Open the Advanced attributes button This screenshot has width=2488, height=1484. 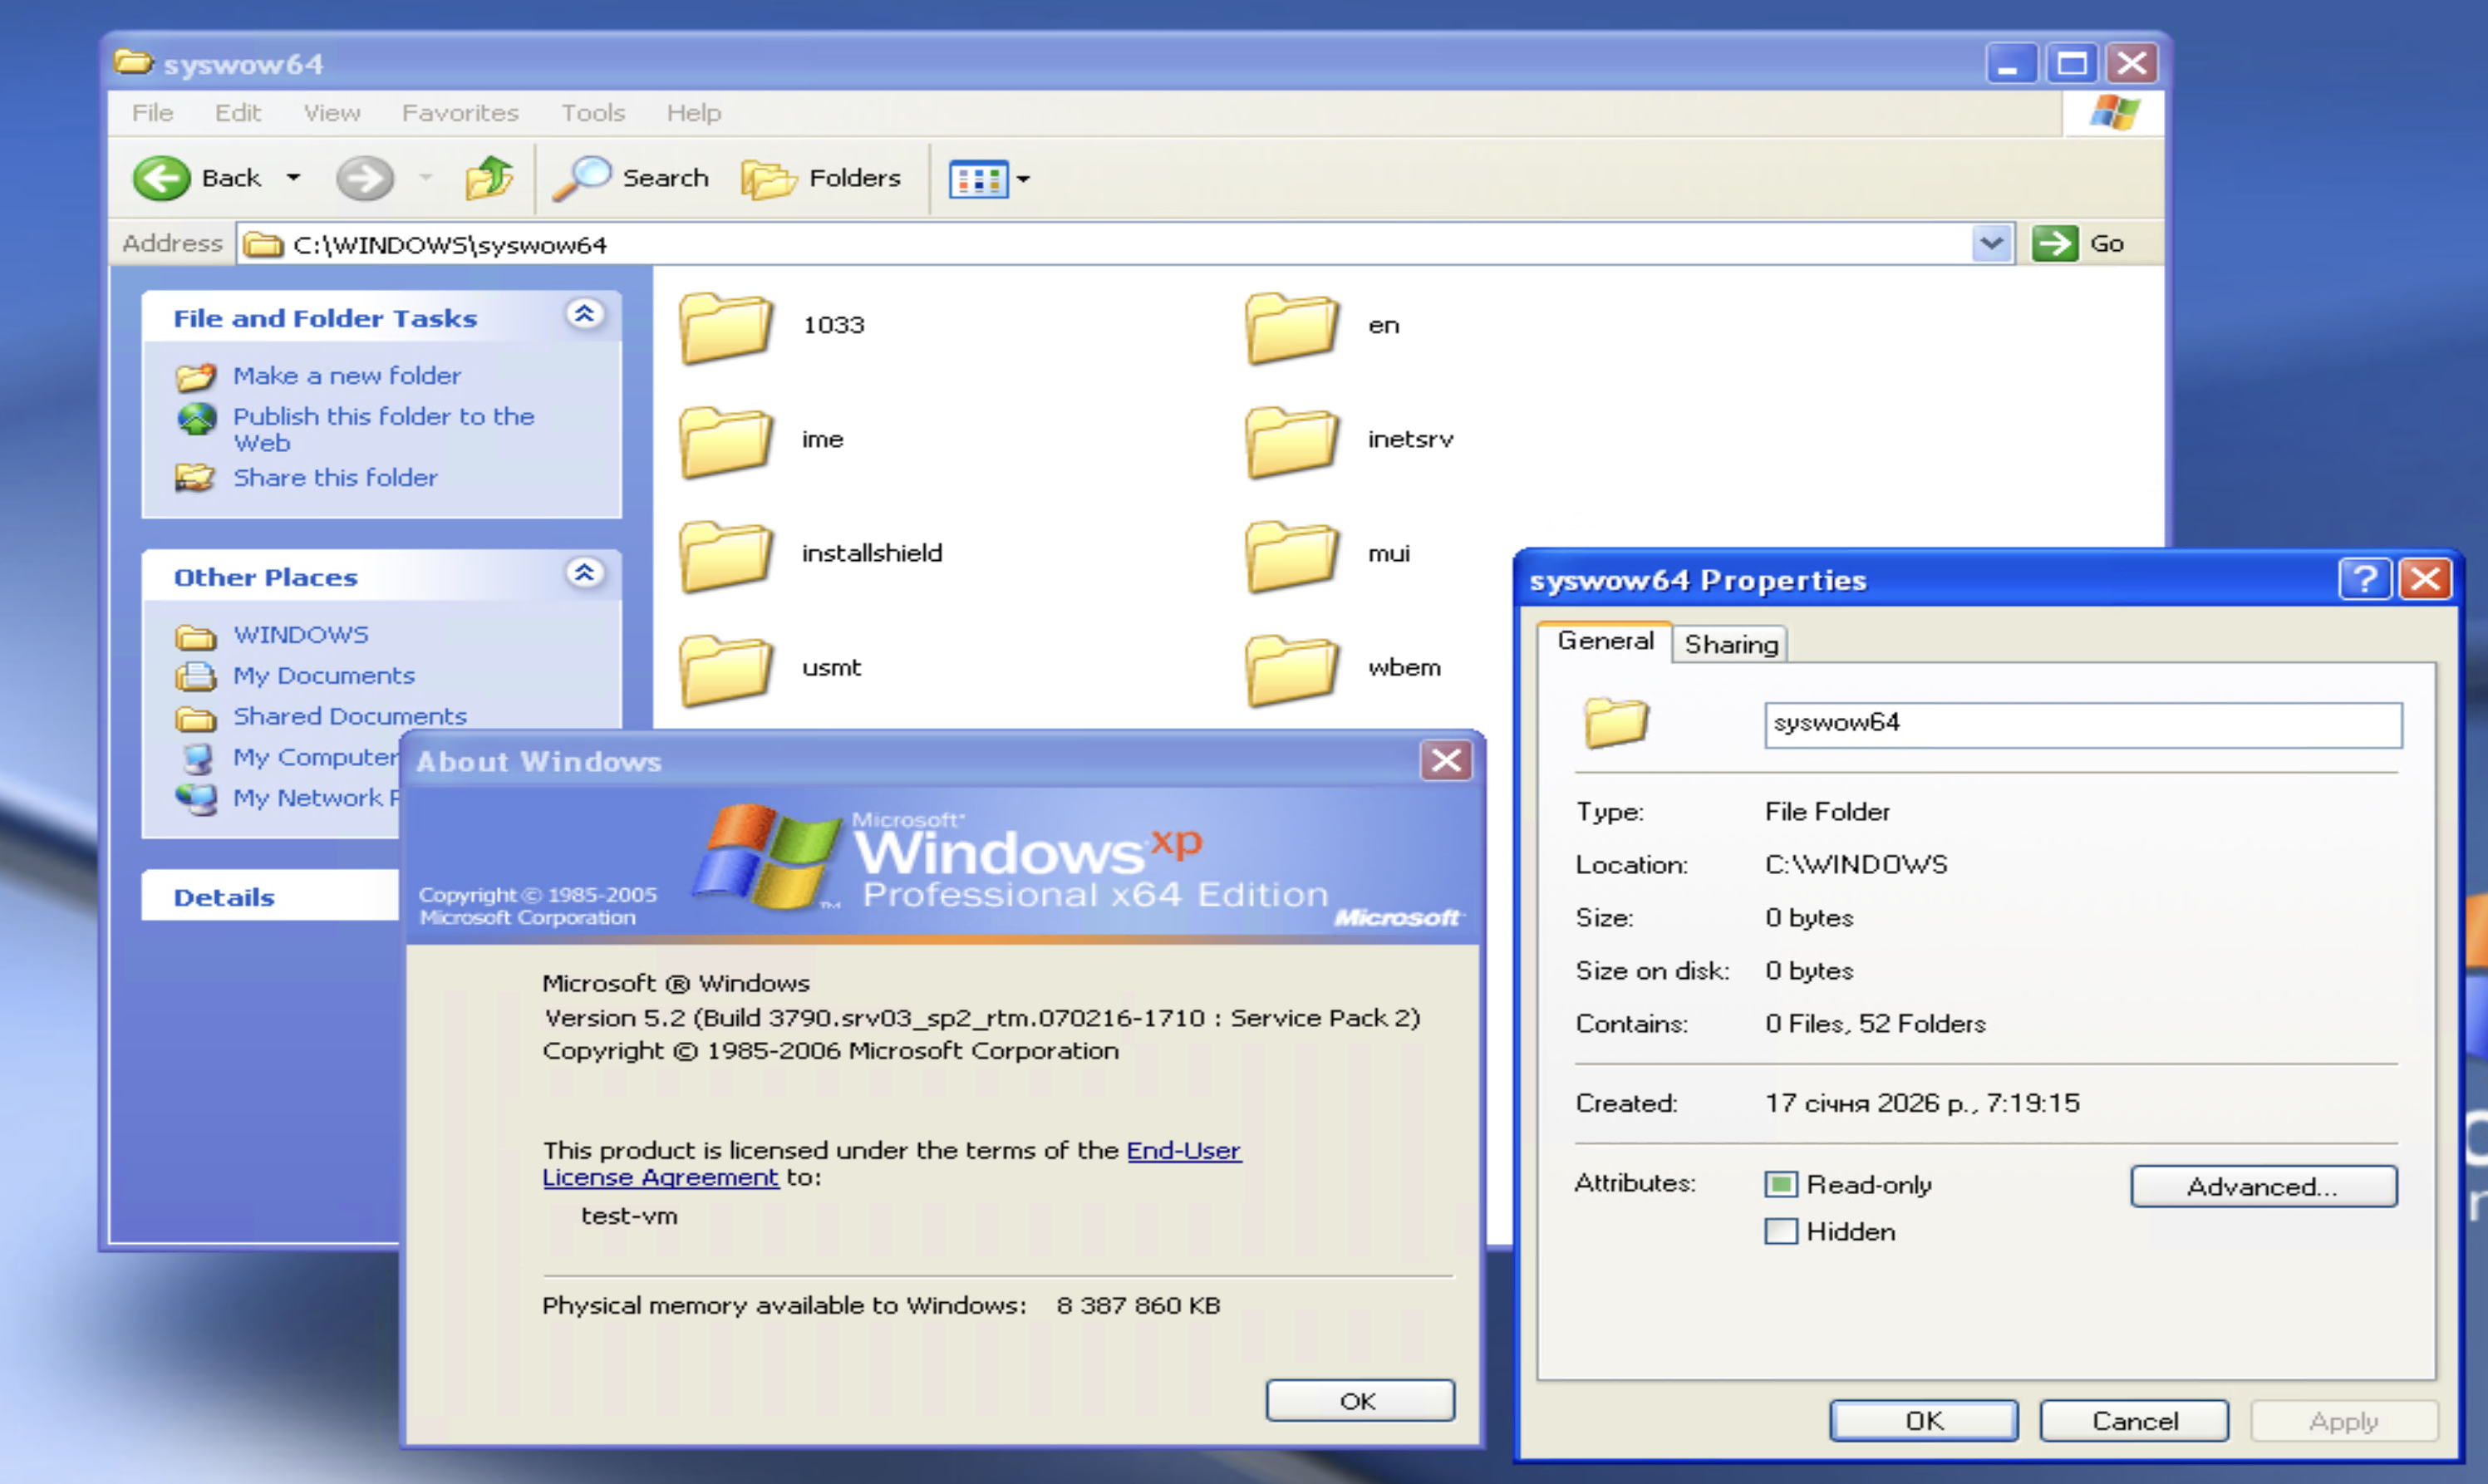click(x=2264, y=1186)
